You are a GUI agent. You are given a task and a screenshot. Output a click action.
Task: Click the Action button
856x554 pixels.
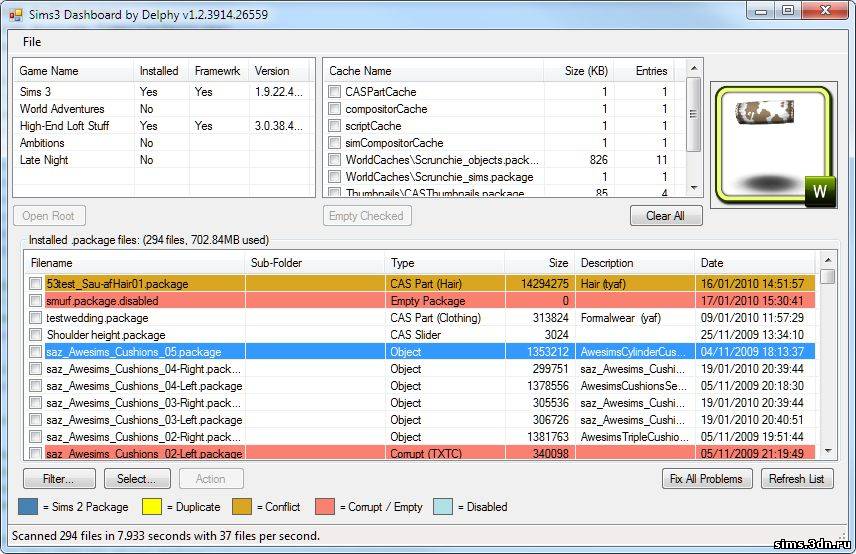(211, 479)
